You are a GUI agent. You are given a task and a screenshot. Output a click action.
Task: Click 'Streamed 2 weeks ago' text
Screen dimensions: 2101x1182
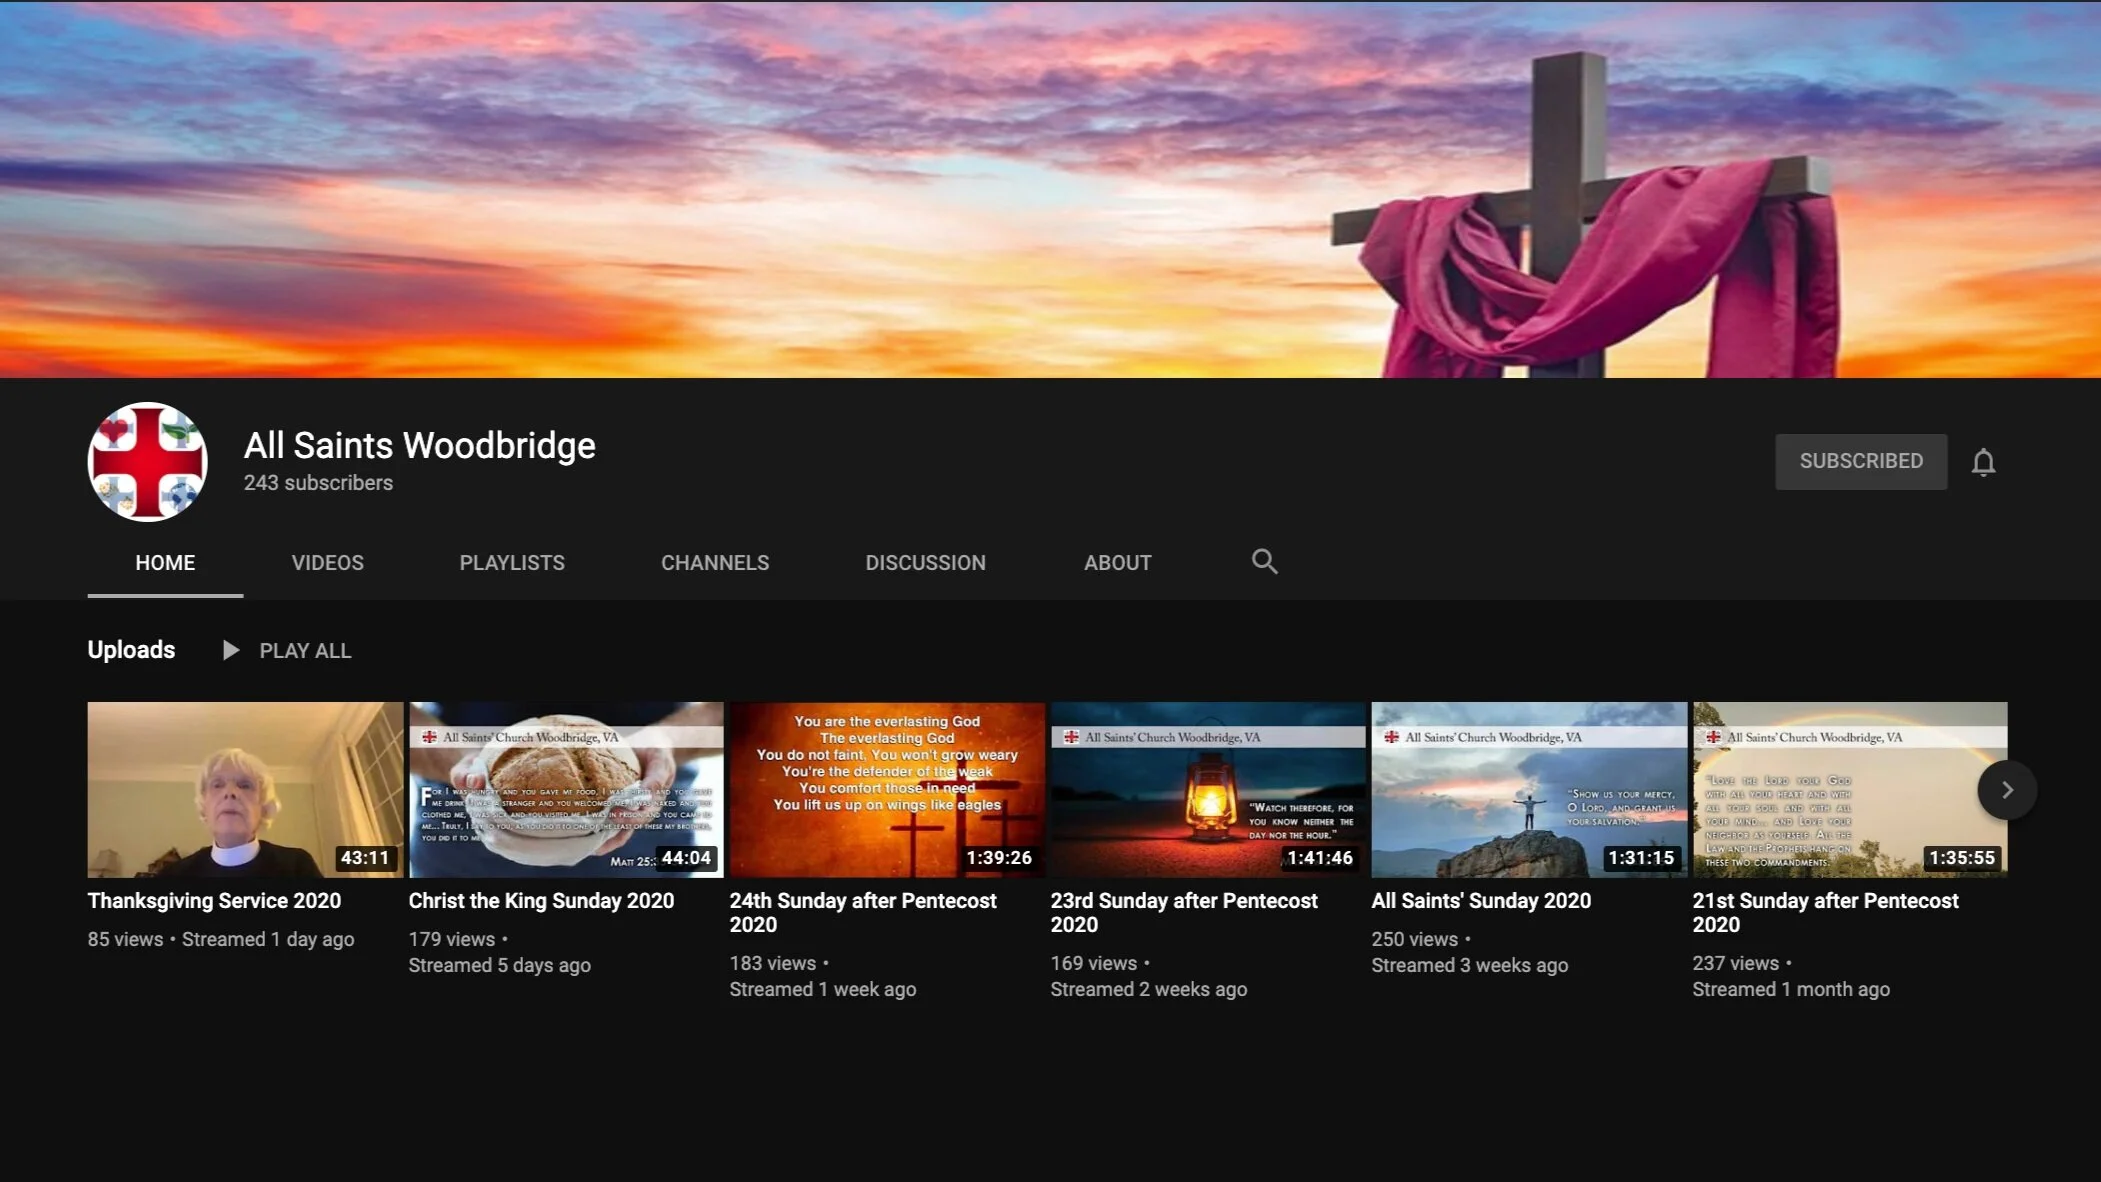(1149, 990)
